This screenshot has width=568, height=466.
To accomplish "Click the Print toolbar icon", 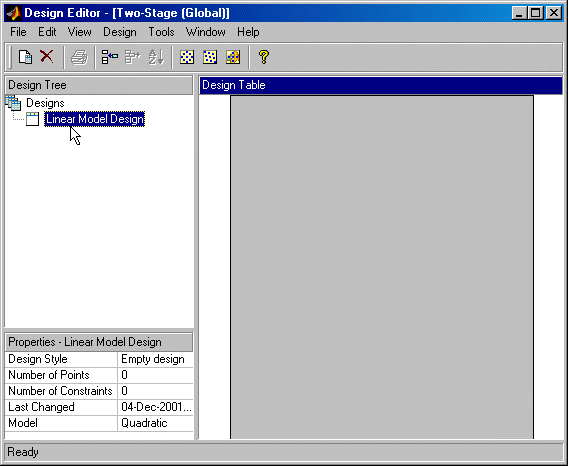I will (79, 57).
